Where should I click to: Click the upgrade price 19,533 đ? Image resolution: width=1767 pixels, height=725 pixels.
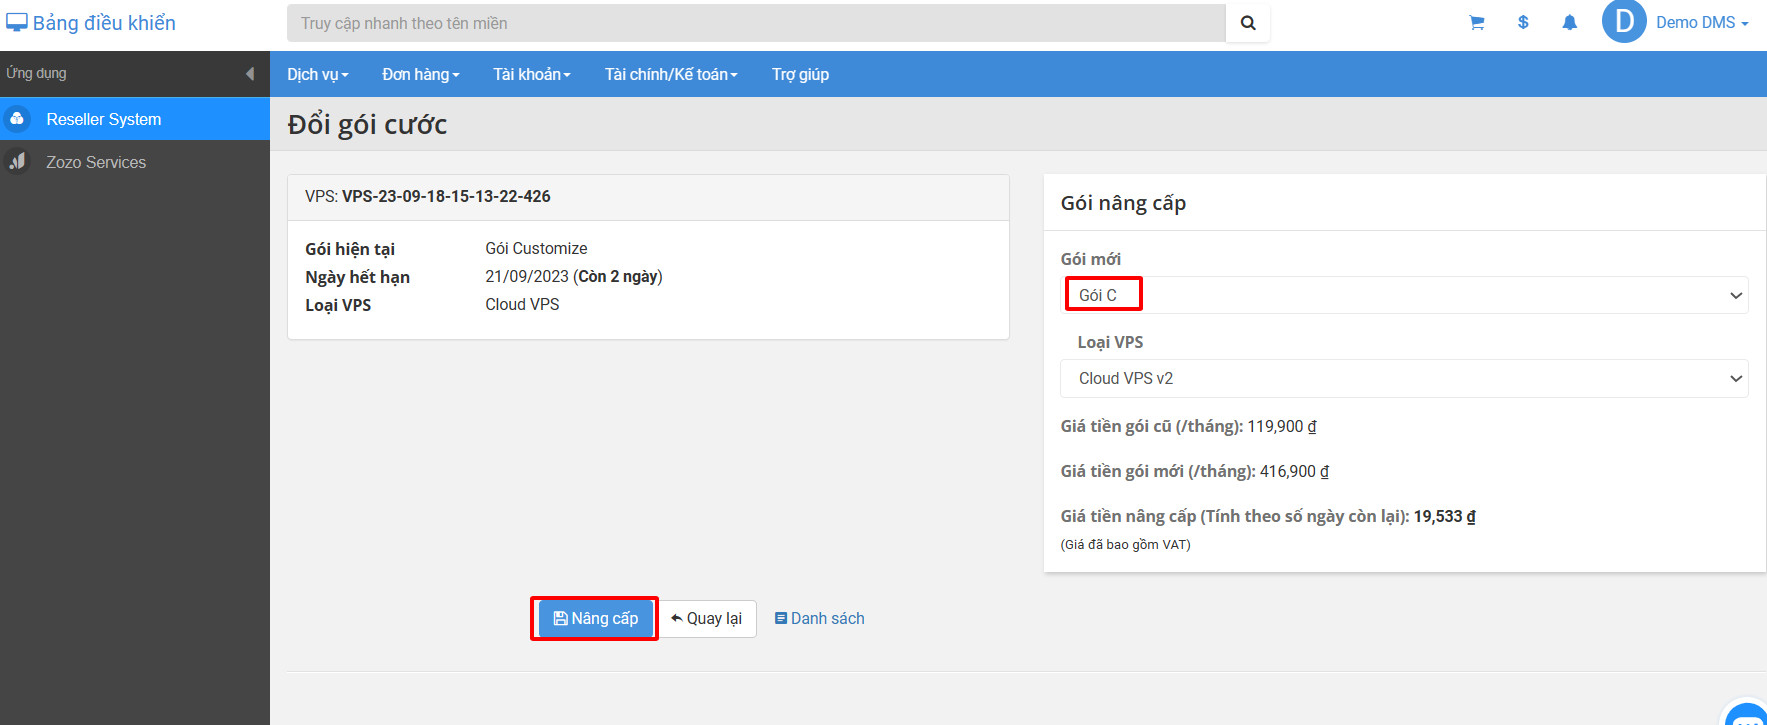(x=1444, y=516)
